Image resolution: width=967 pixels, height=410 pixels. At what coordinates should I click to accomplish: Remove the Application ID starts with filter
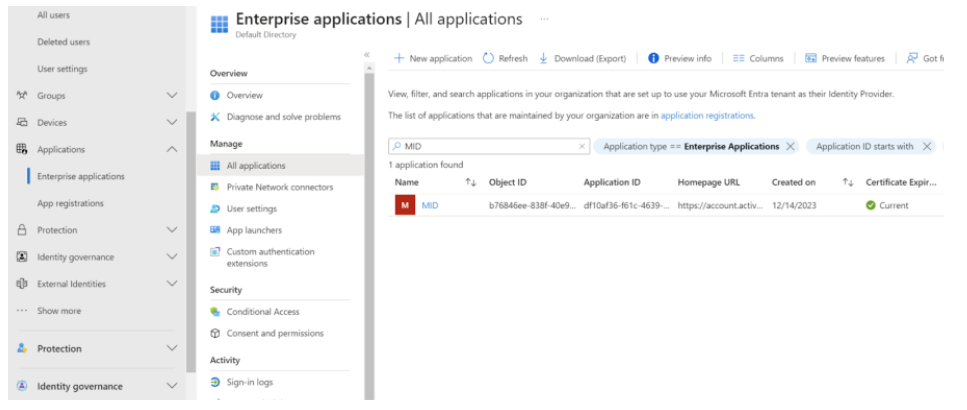click(926, 146)
